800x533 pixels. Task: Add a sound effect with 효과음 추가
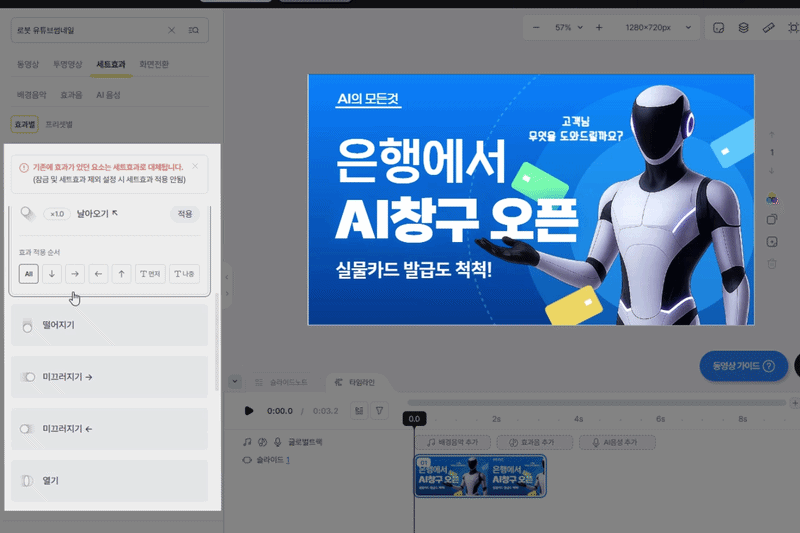coord(535,442)
